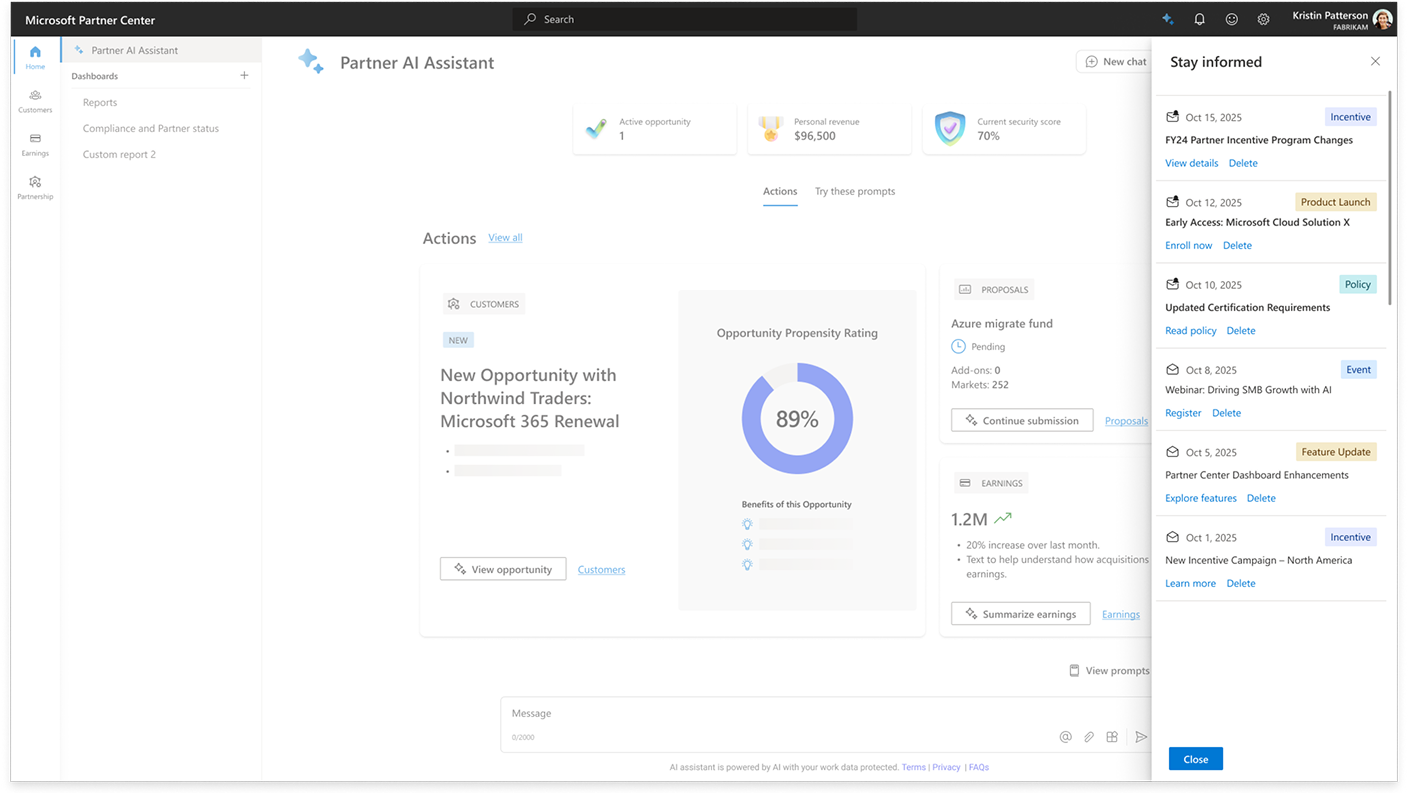
Task: Click the blue Close button in panel
Action: [1195, 759]
